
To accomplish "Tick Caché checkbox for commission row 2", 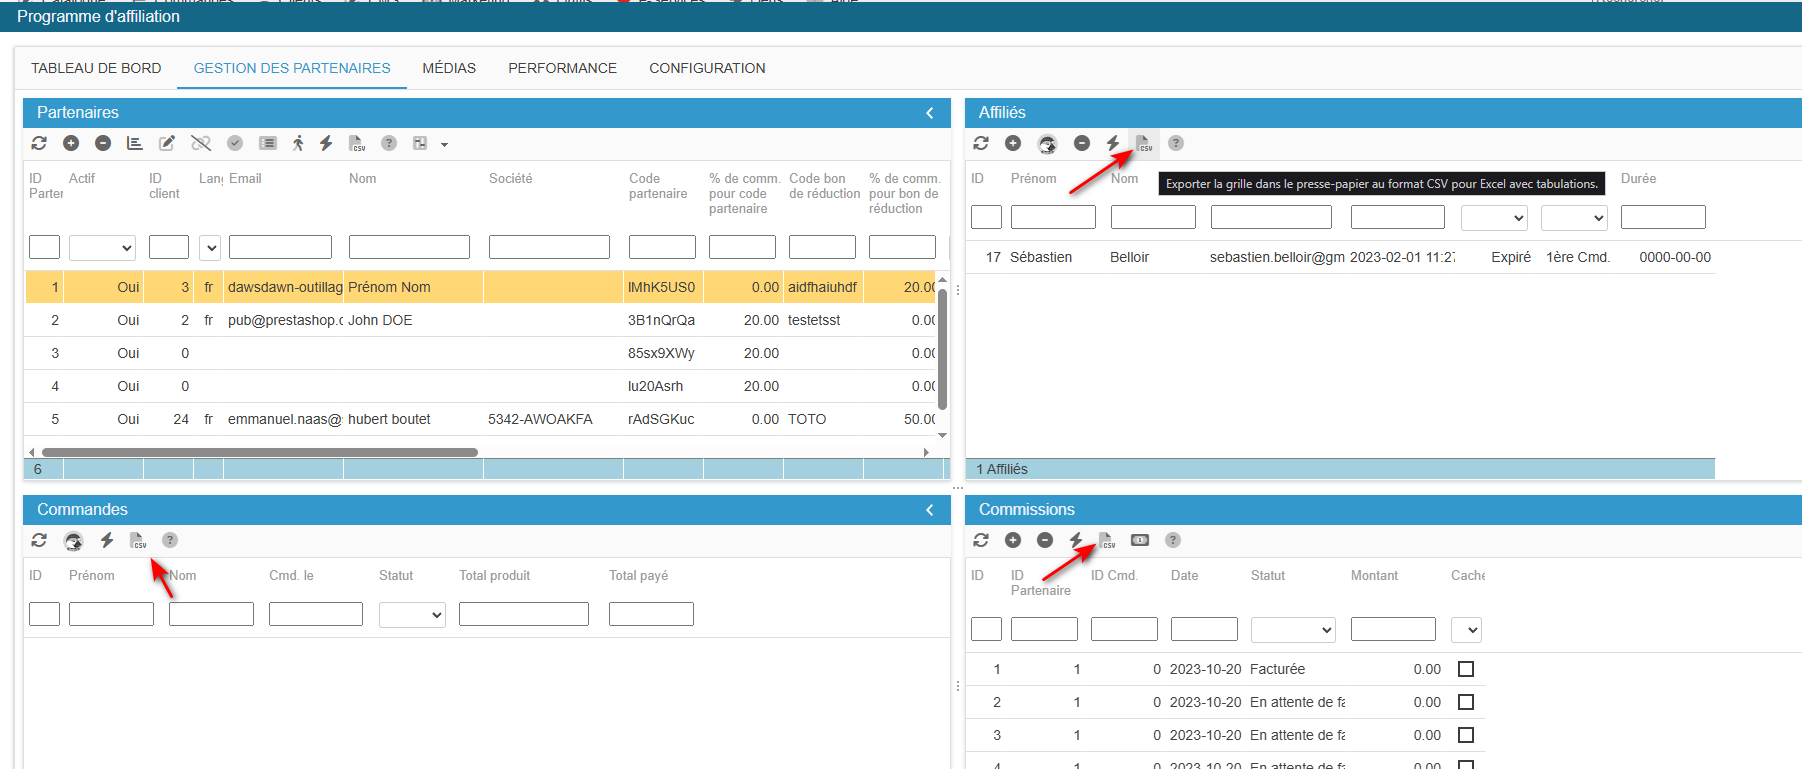I will pyautogui.click(x=1466, y=702).
